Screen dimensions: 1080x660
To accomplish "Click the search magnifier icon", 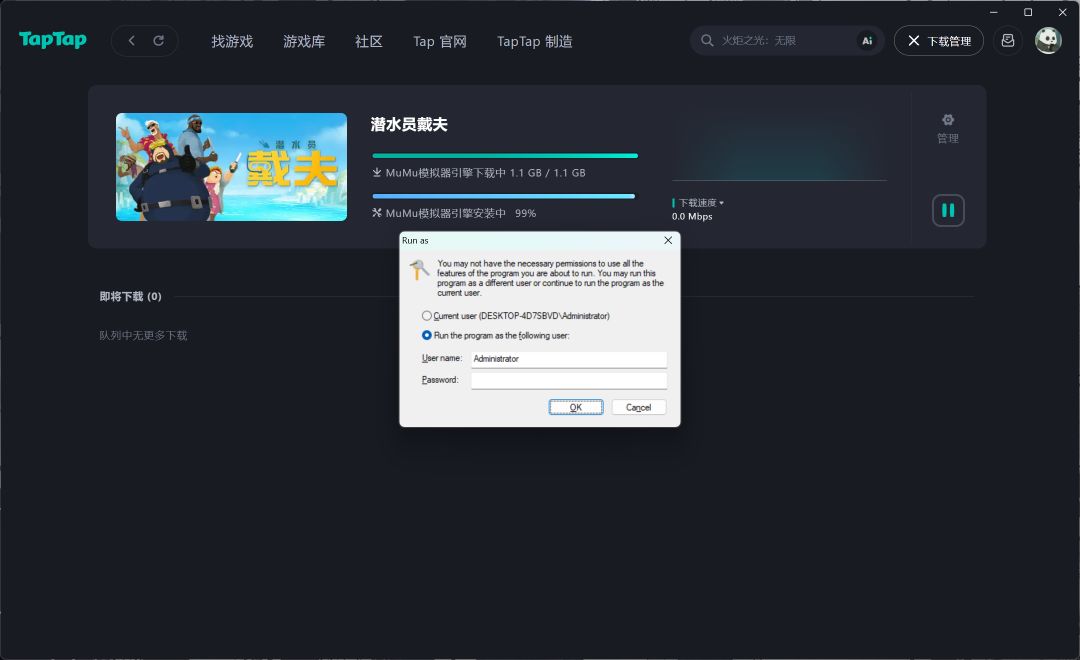I will click(707, 41).
